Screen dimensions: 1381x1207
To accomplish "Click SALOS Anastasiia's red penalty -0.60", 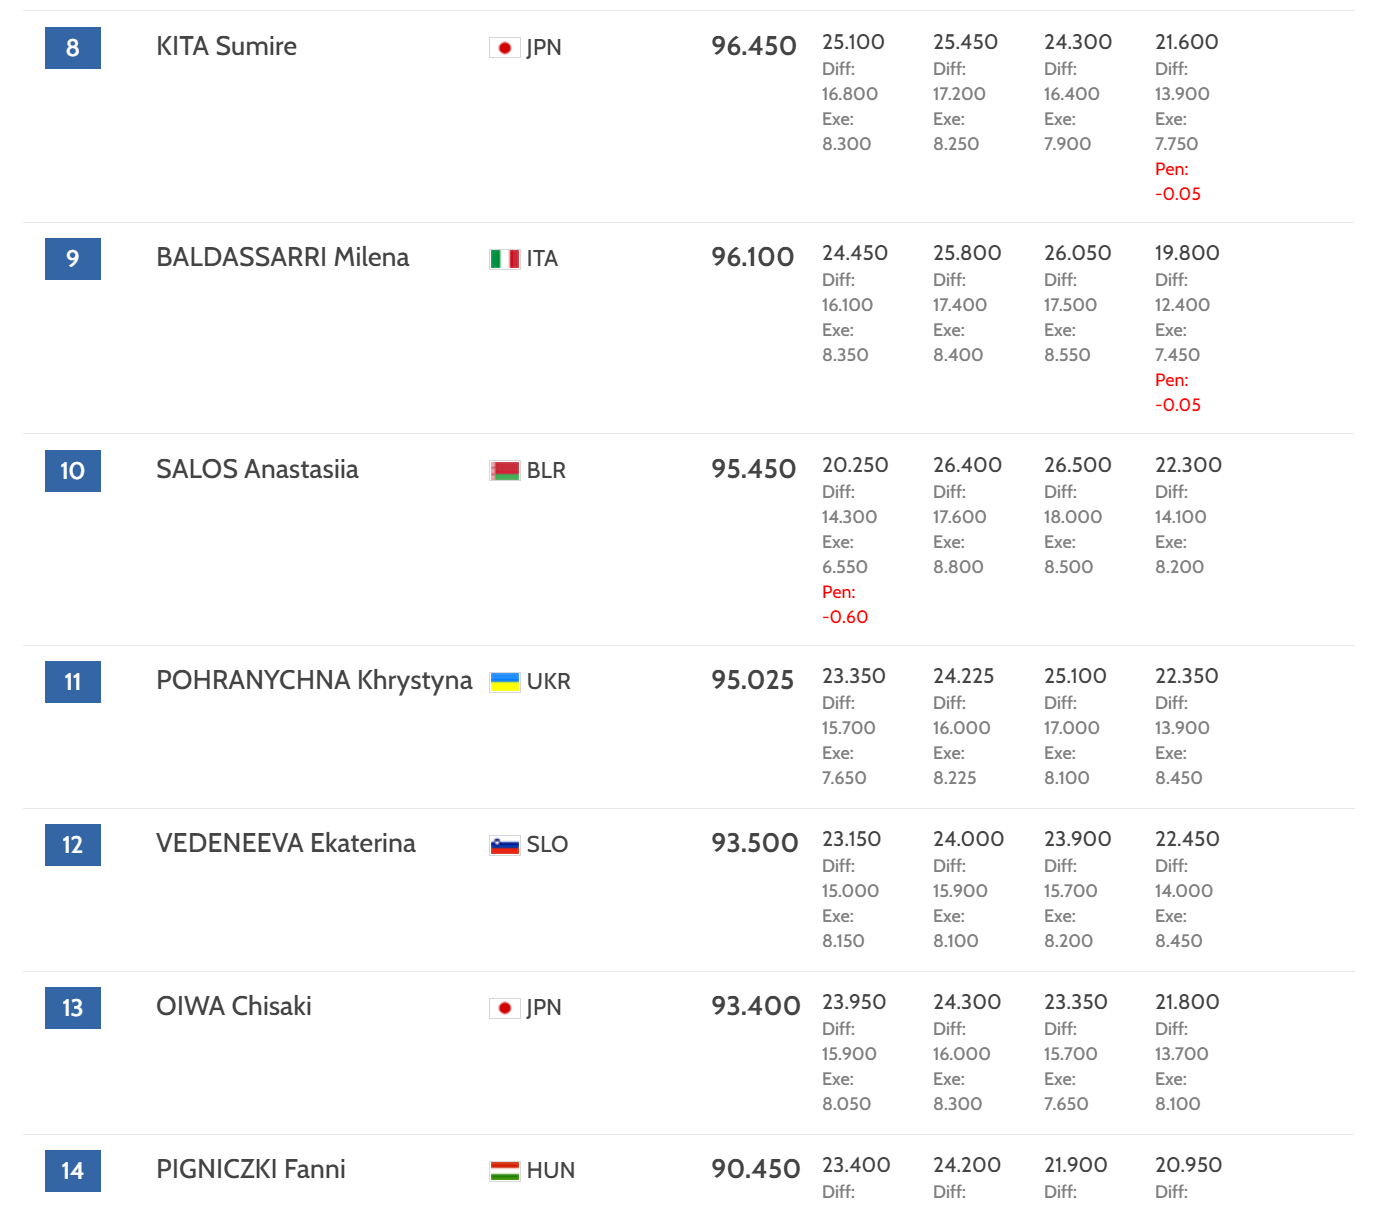I will point(845,618).
